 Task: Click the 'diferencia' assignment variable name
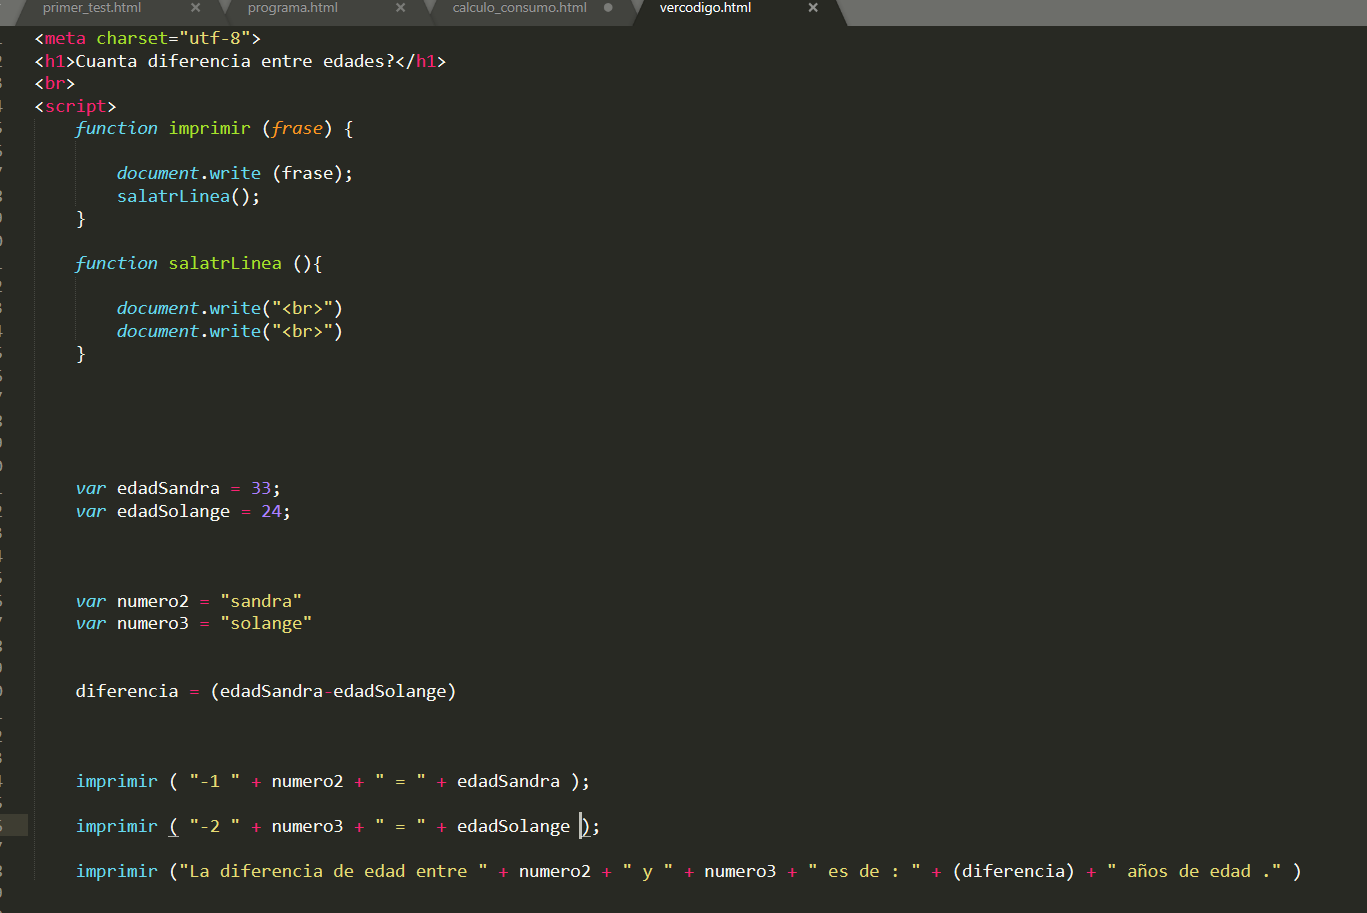tap(127, 691)
